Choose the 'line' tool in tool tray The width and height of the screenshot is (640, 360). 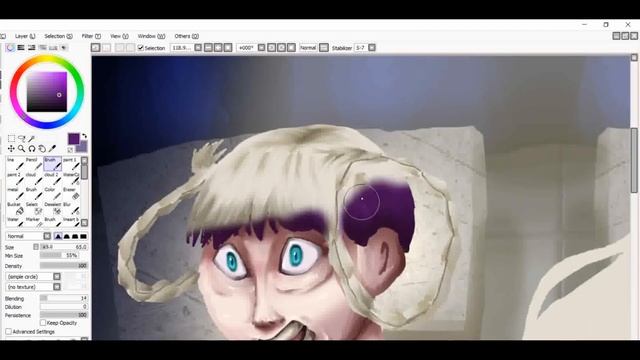click(15, 164)
